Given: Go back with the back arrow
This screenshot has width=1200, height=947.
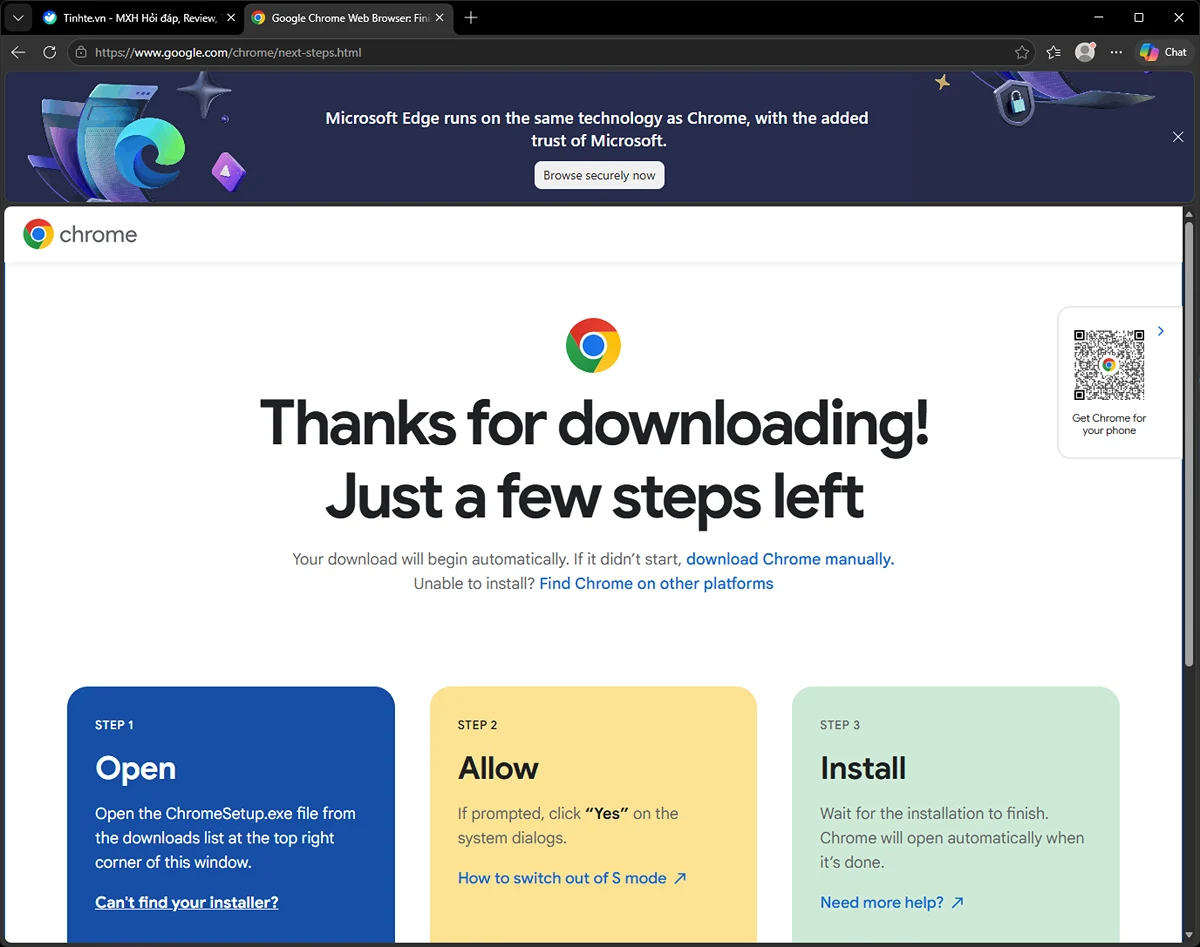Looking at the screenshot, I should pos(19,52).
